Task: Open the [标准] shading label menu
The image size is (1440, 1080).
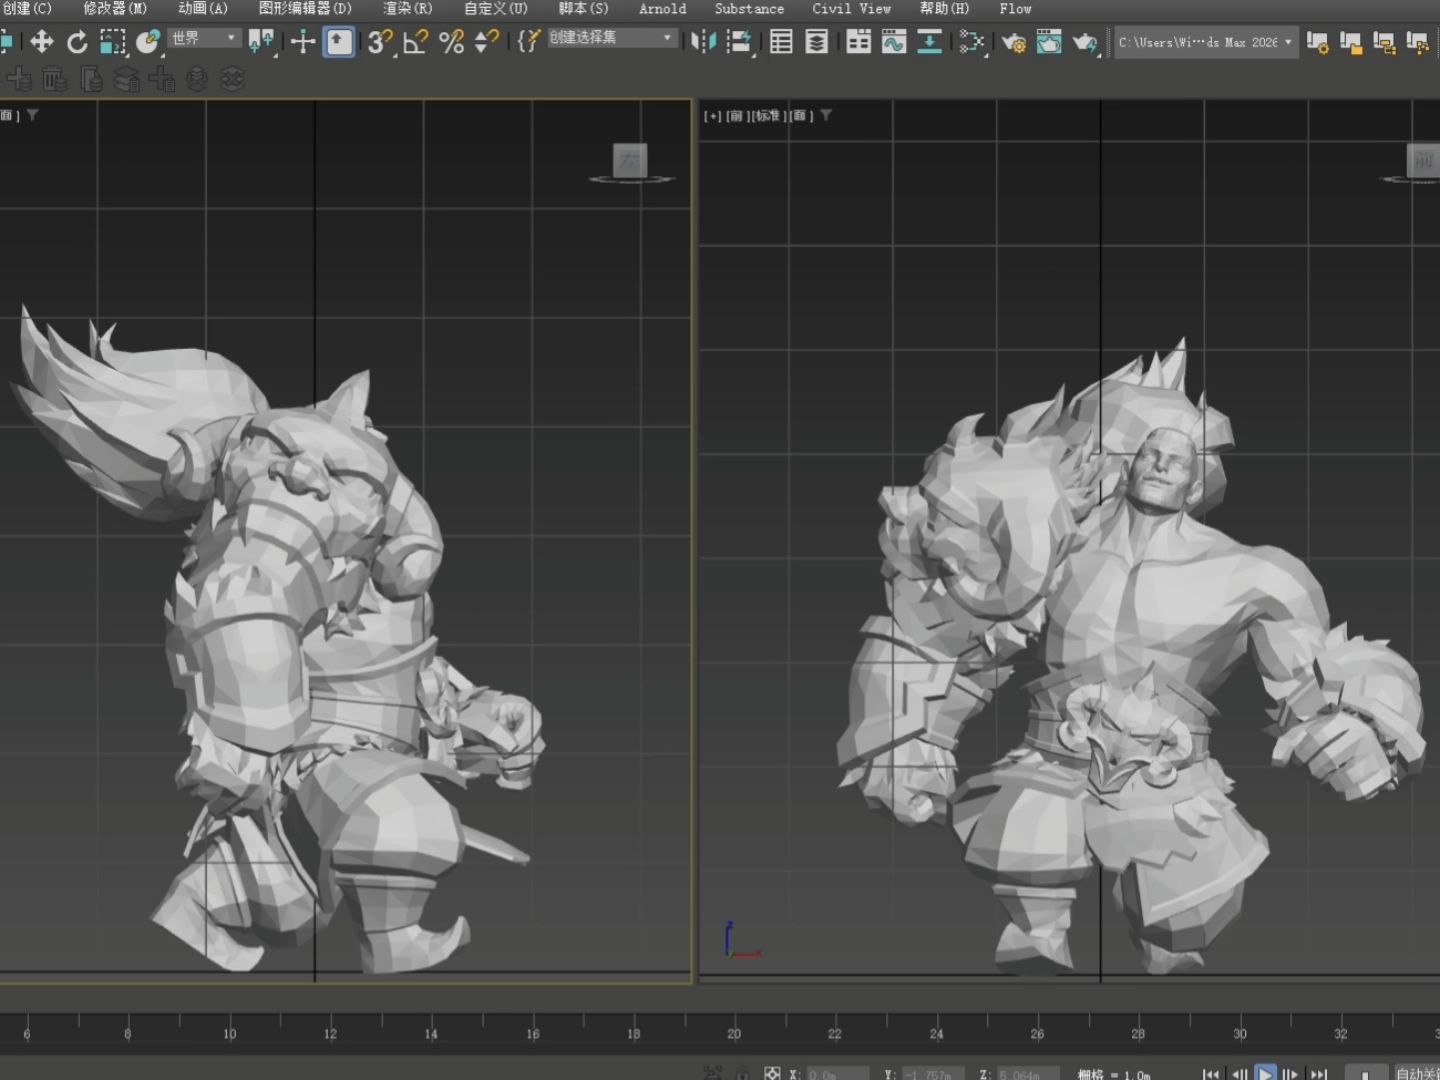Action: coord(768,116)
